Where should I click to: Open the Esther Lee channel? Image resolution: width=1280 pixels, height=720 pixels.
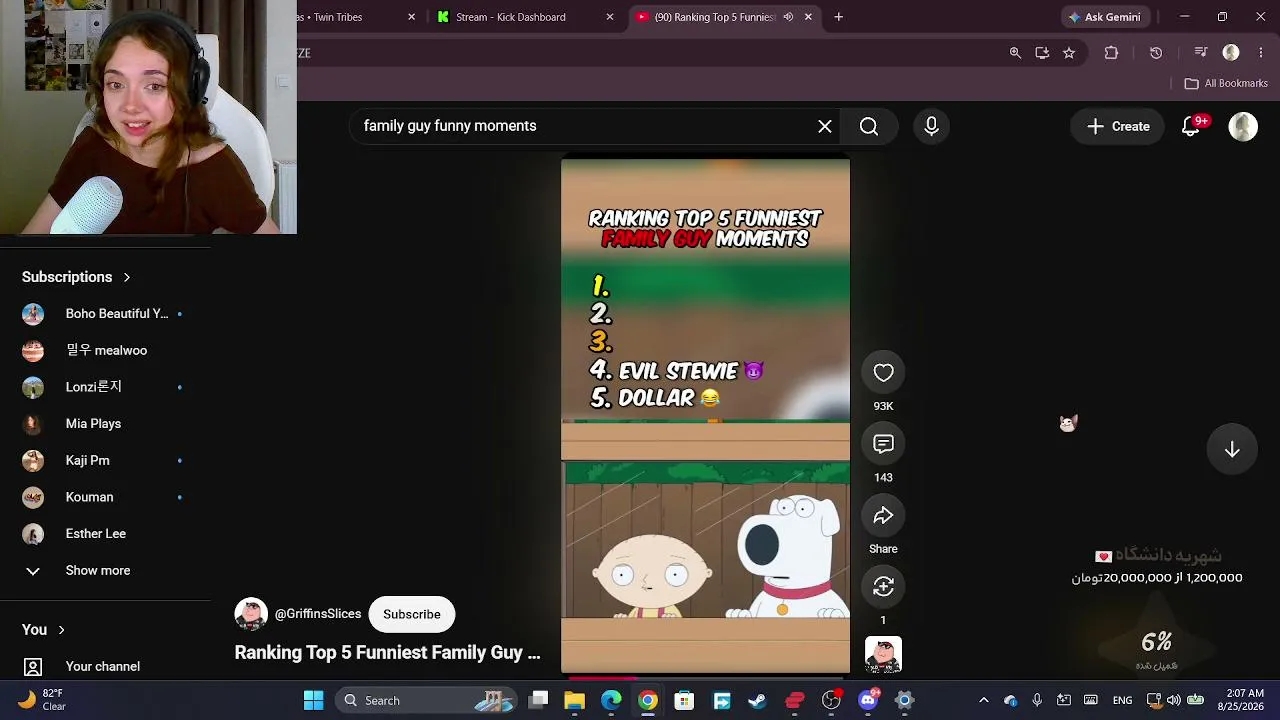105,534
